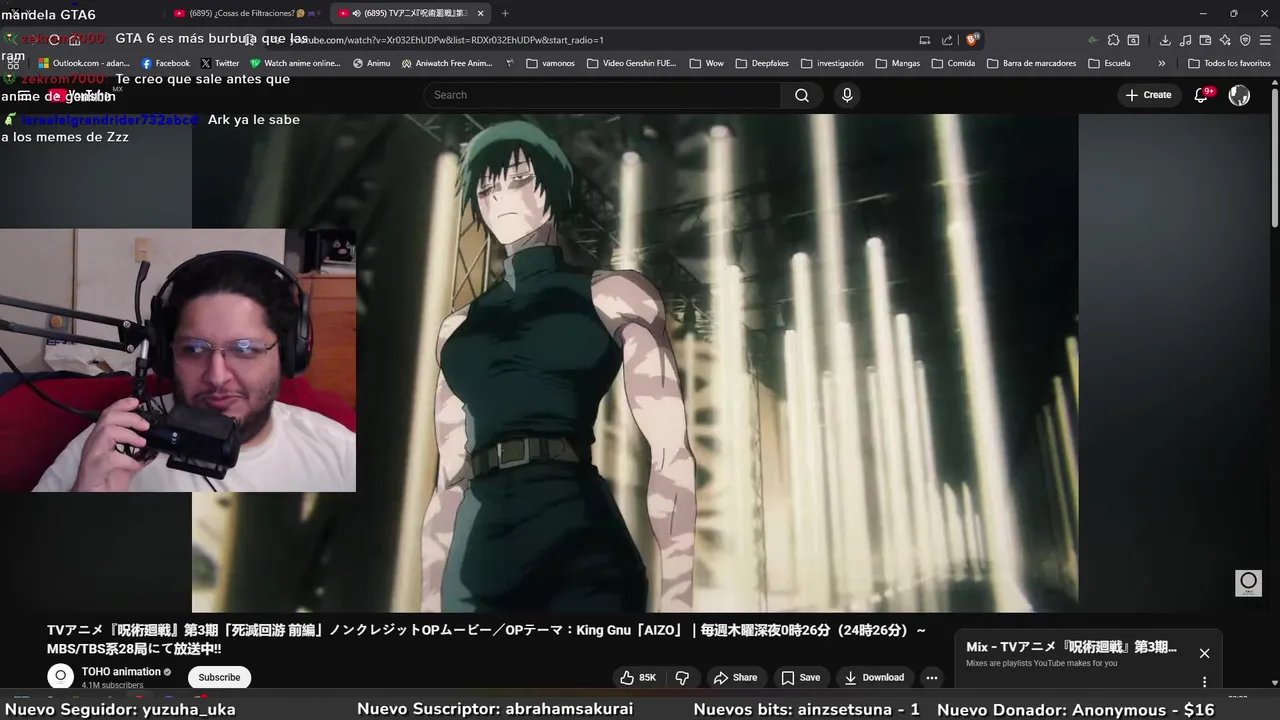Screen dimensions: 1280x720
Task: Expand the Comida bookmark folder
Action: point(953,63)
